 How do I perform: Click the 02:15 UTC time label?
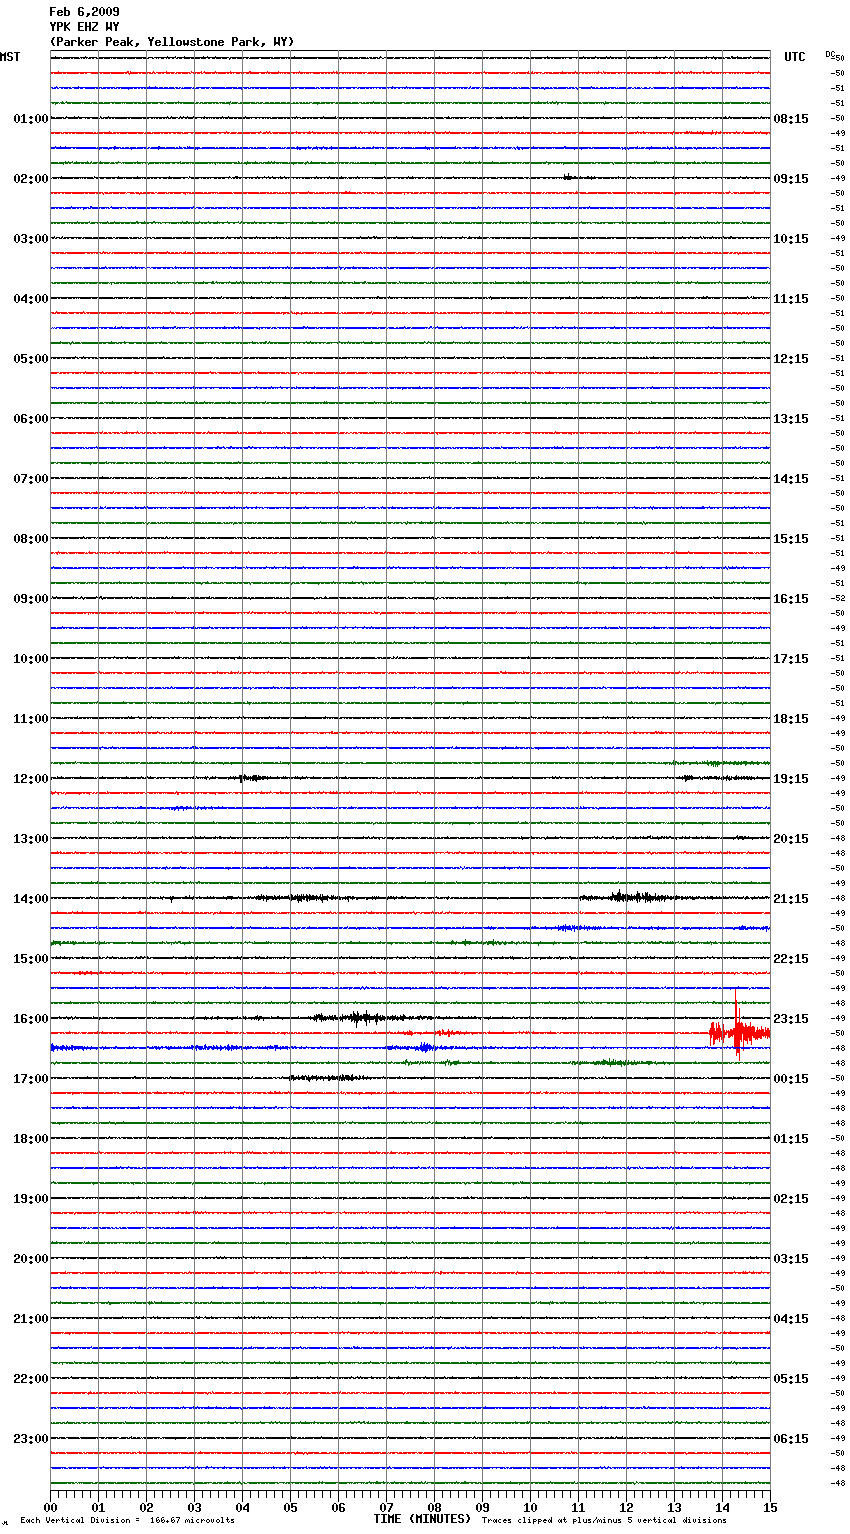pos(791,1199)
